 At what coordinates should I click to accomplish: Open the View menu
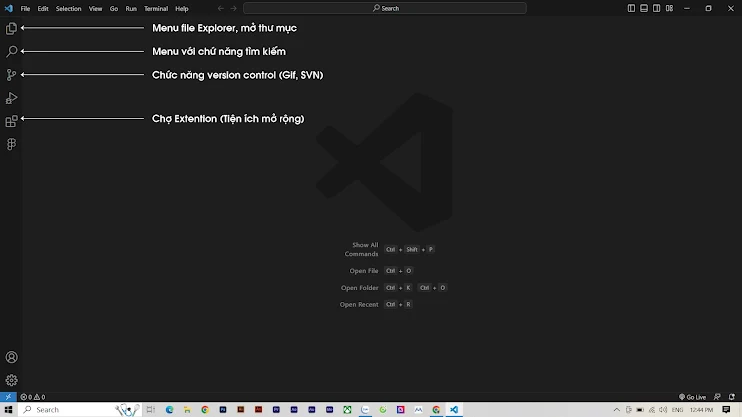(96, 9)
